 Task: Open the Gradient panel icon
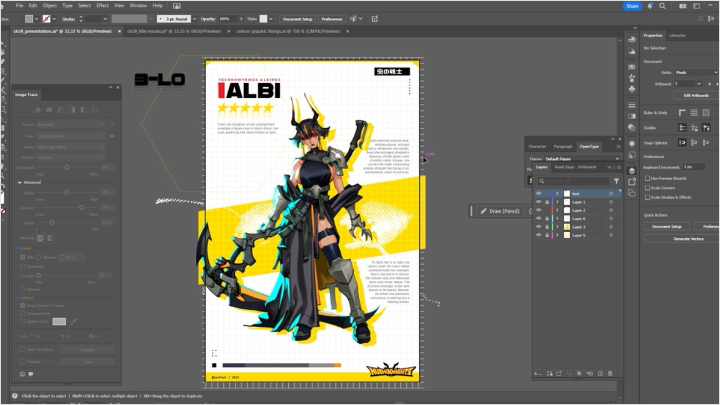click(632, 116)
